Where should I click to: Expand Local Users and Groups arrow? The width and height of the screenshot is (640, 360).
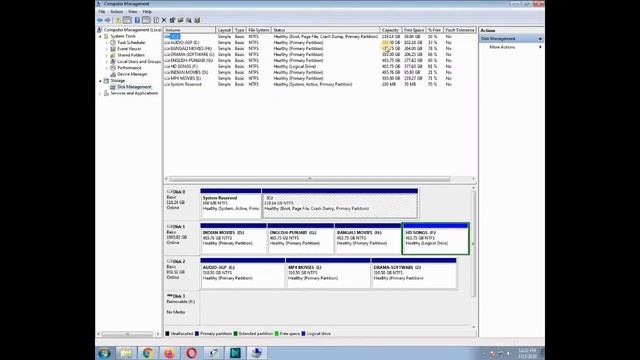[107, 62]
